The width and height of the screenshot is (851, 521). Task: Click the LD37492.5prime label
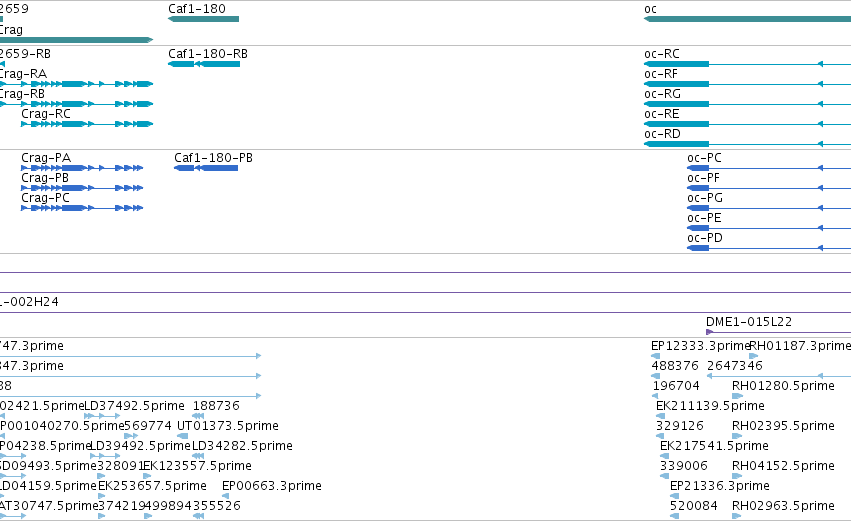pyautogui.click(x=135, y=406)
